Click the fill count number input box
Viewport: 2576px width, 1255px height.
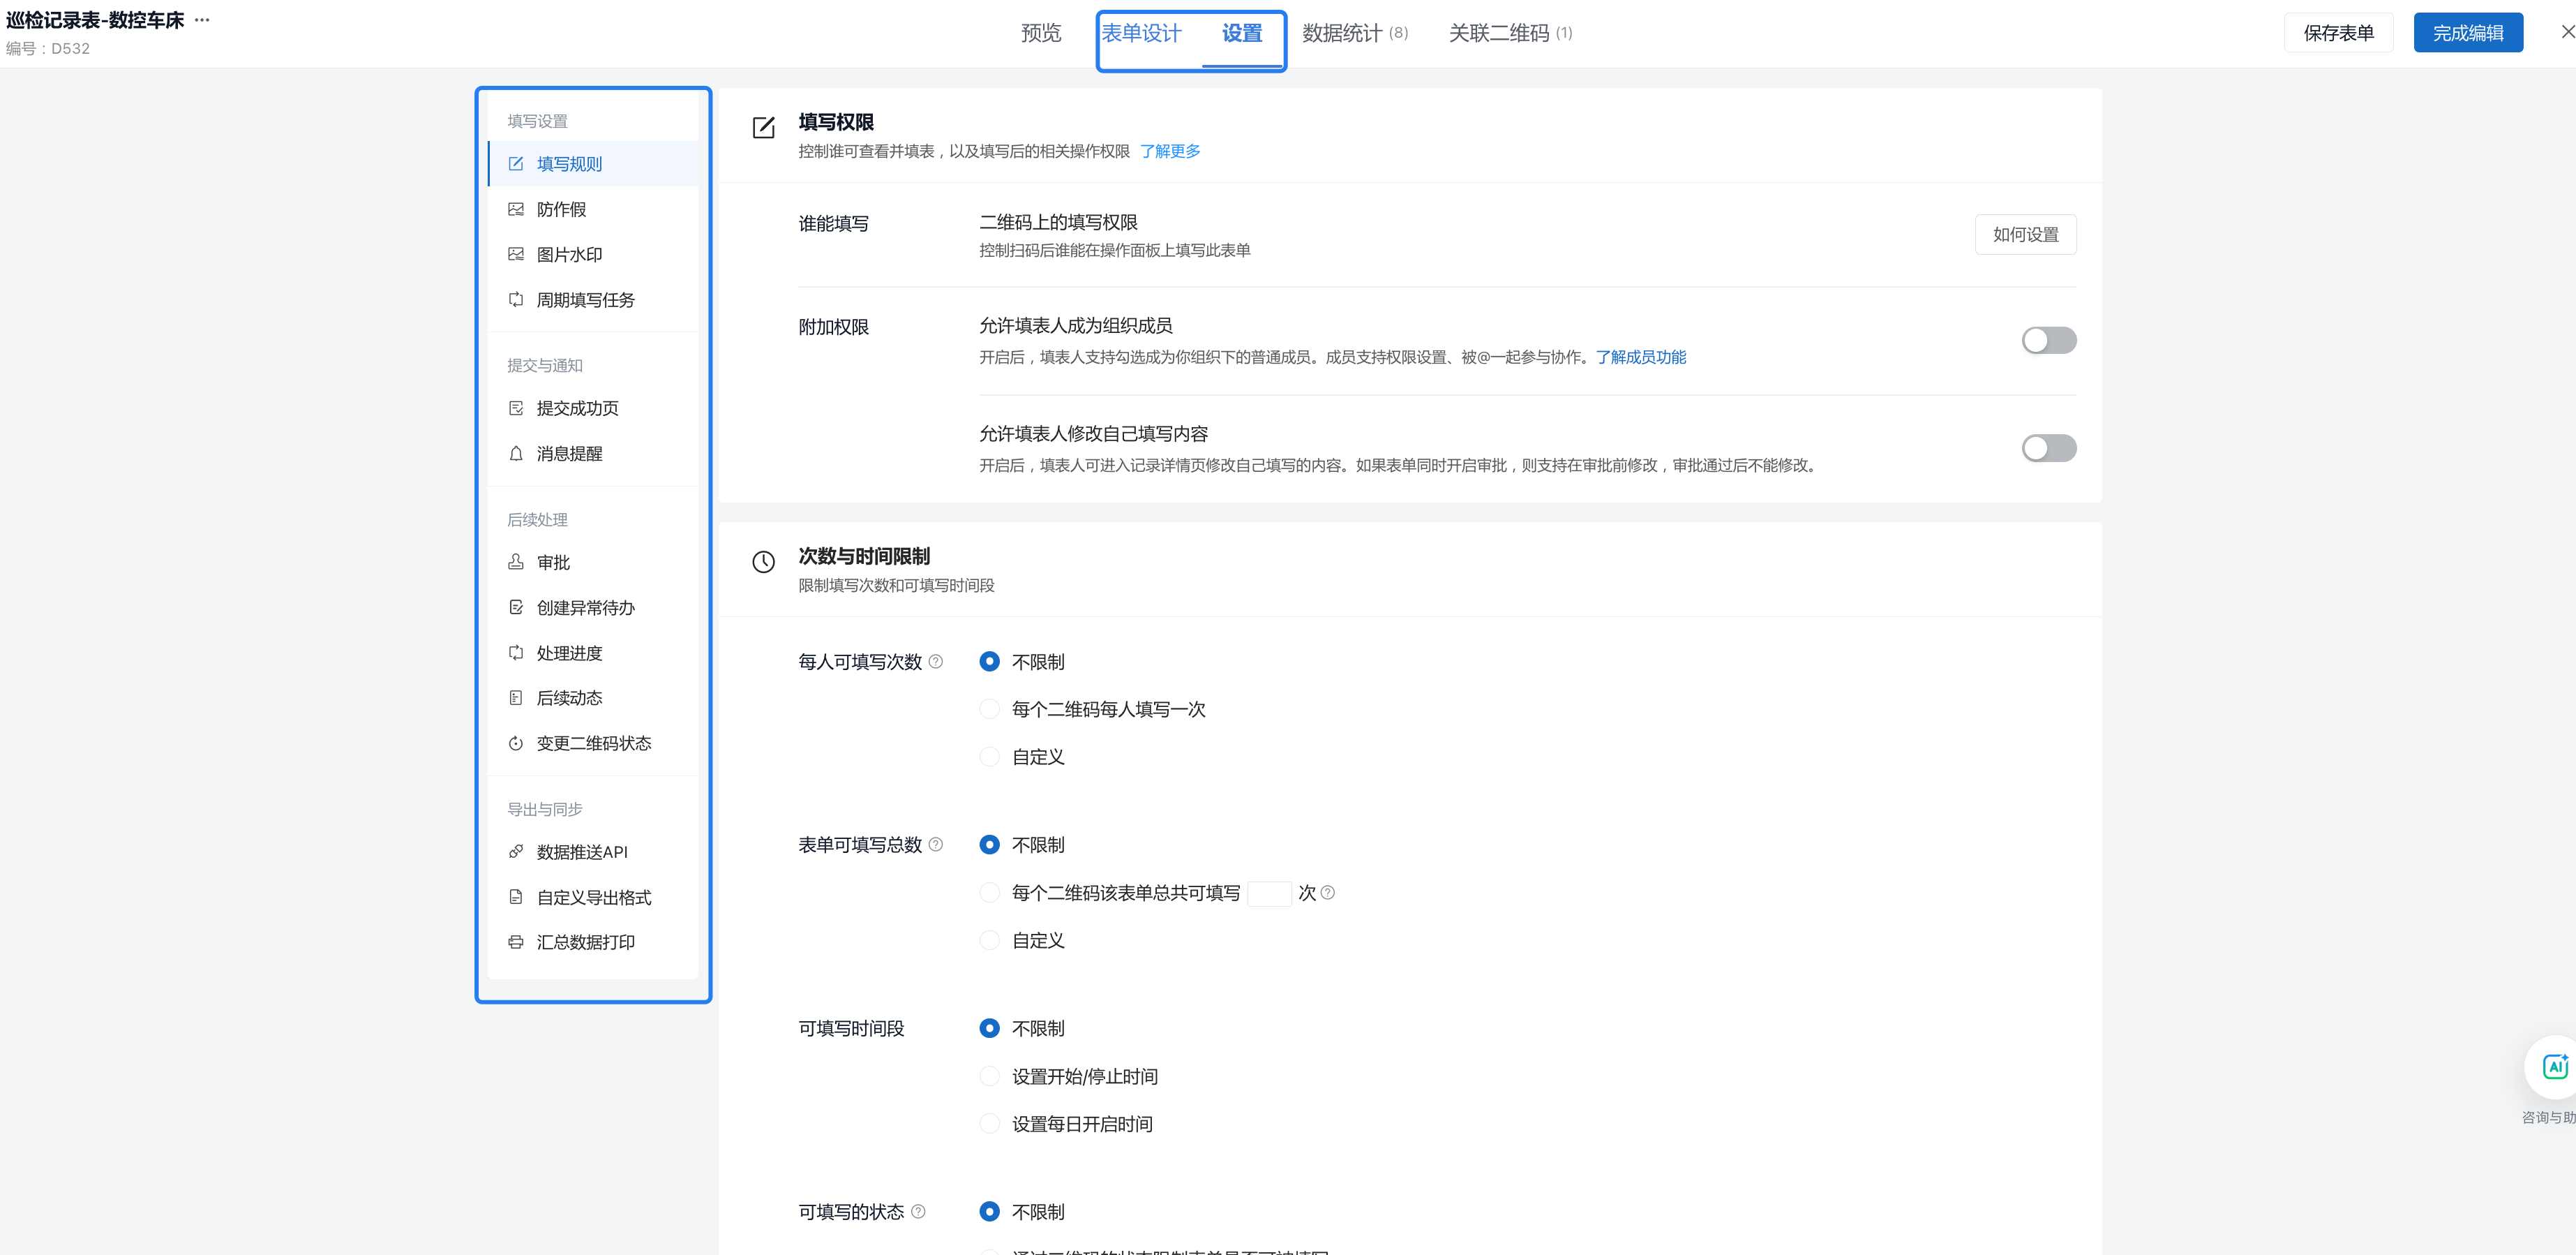pos(1269,893)
